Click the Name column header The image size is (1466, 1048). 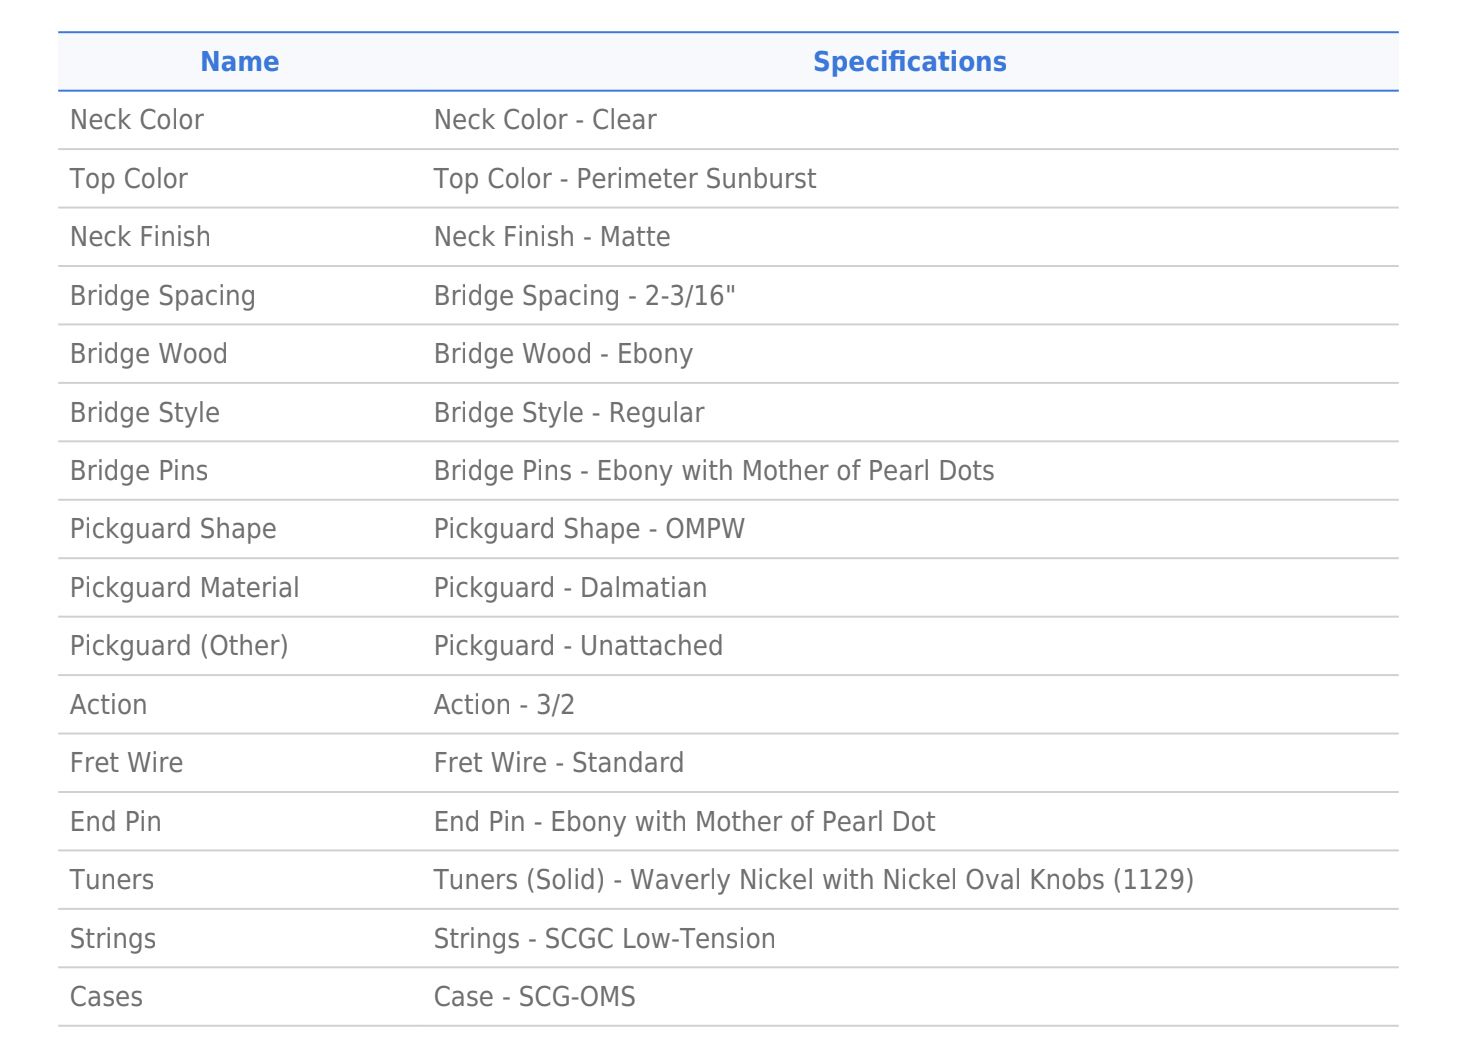coord(240,62)
